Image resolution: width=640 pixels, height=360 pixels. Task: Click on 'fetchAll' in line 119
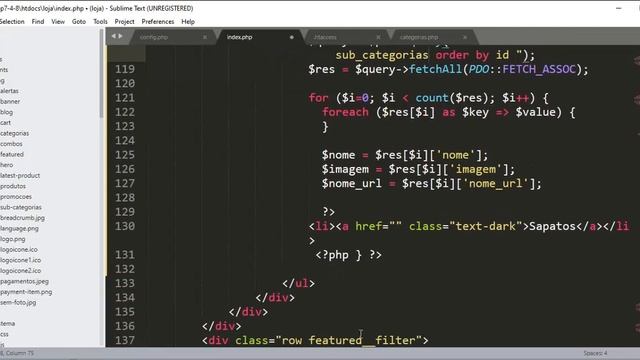point(436,69)
